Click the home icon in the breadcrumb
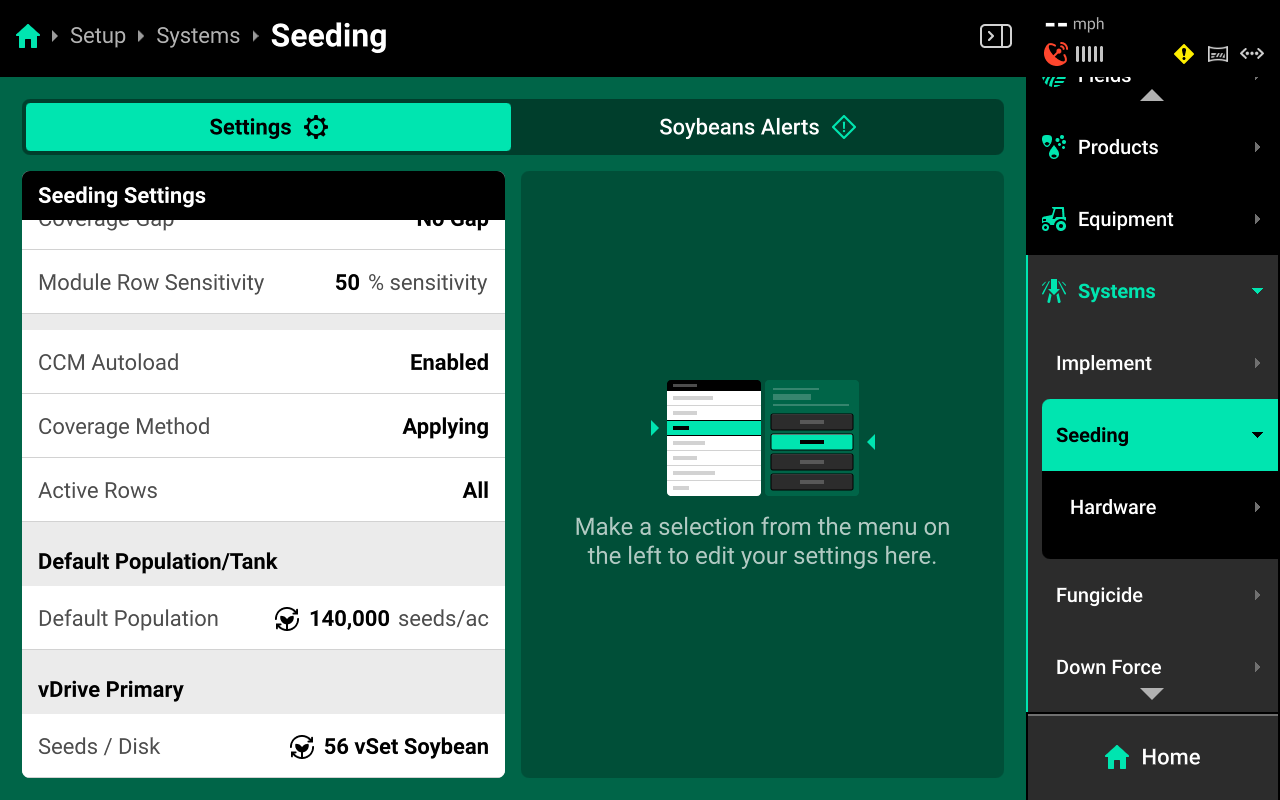 (x=28, y=37)
